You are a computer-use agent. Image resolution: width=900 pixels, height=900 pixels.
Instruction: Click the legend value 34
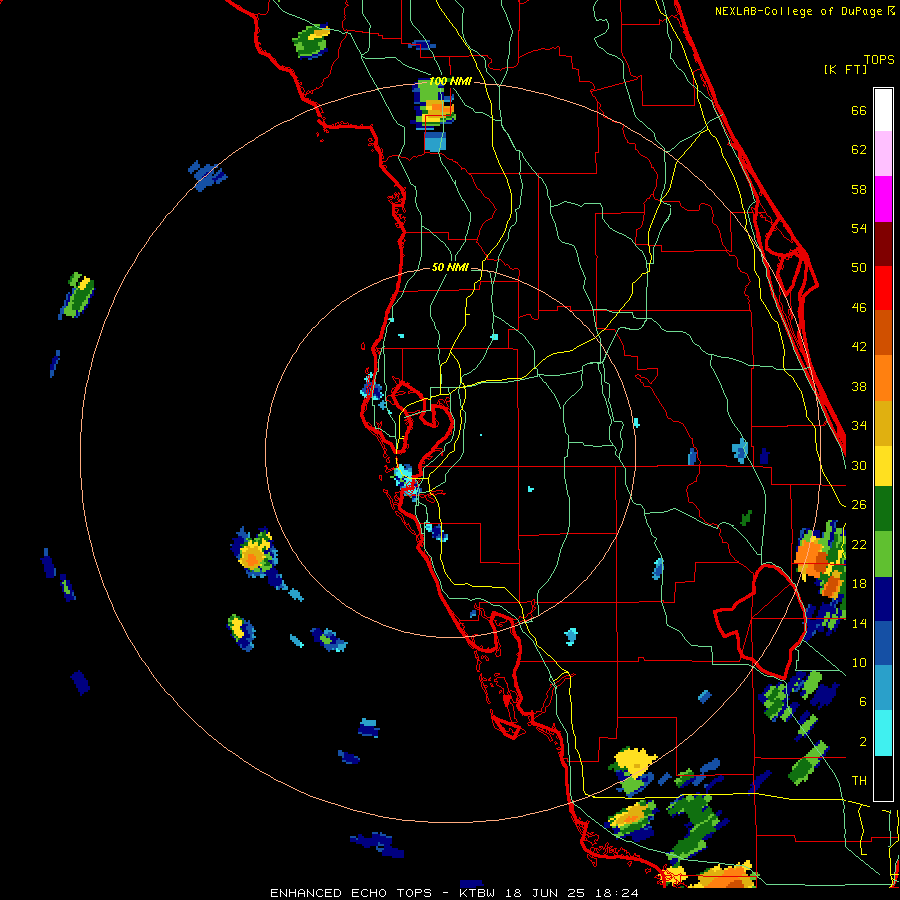click(x=859, y=426)
